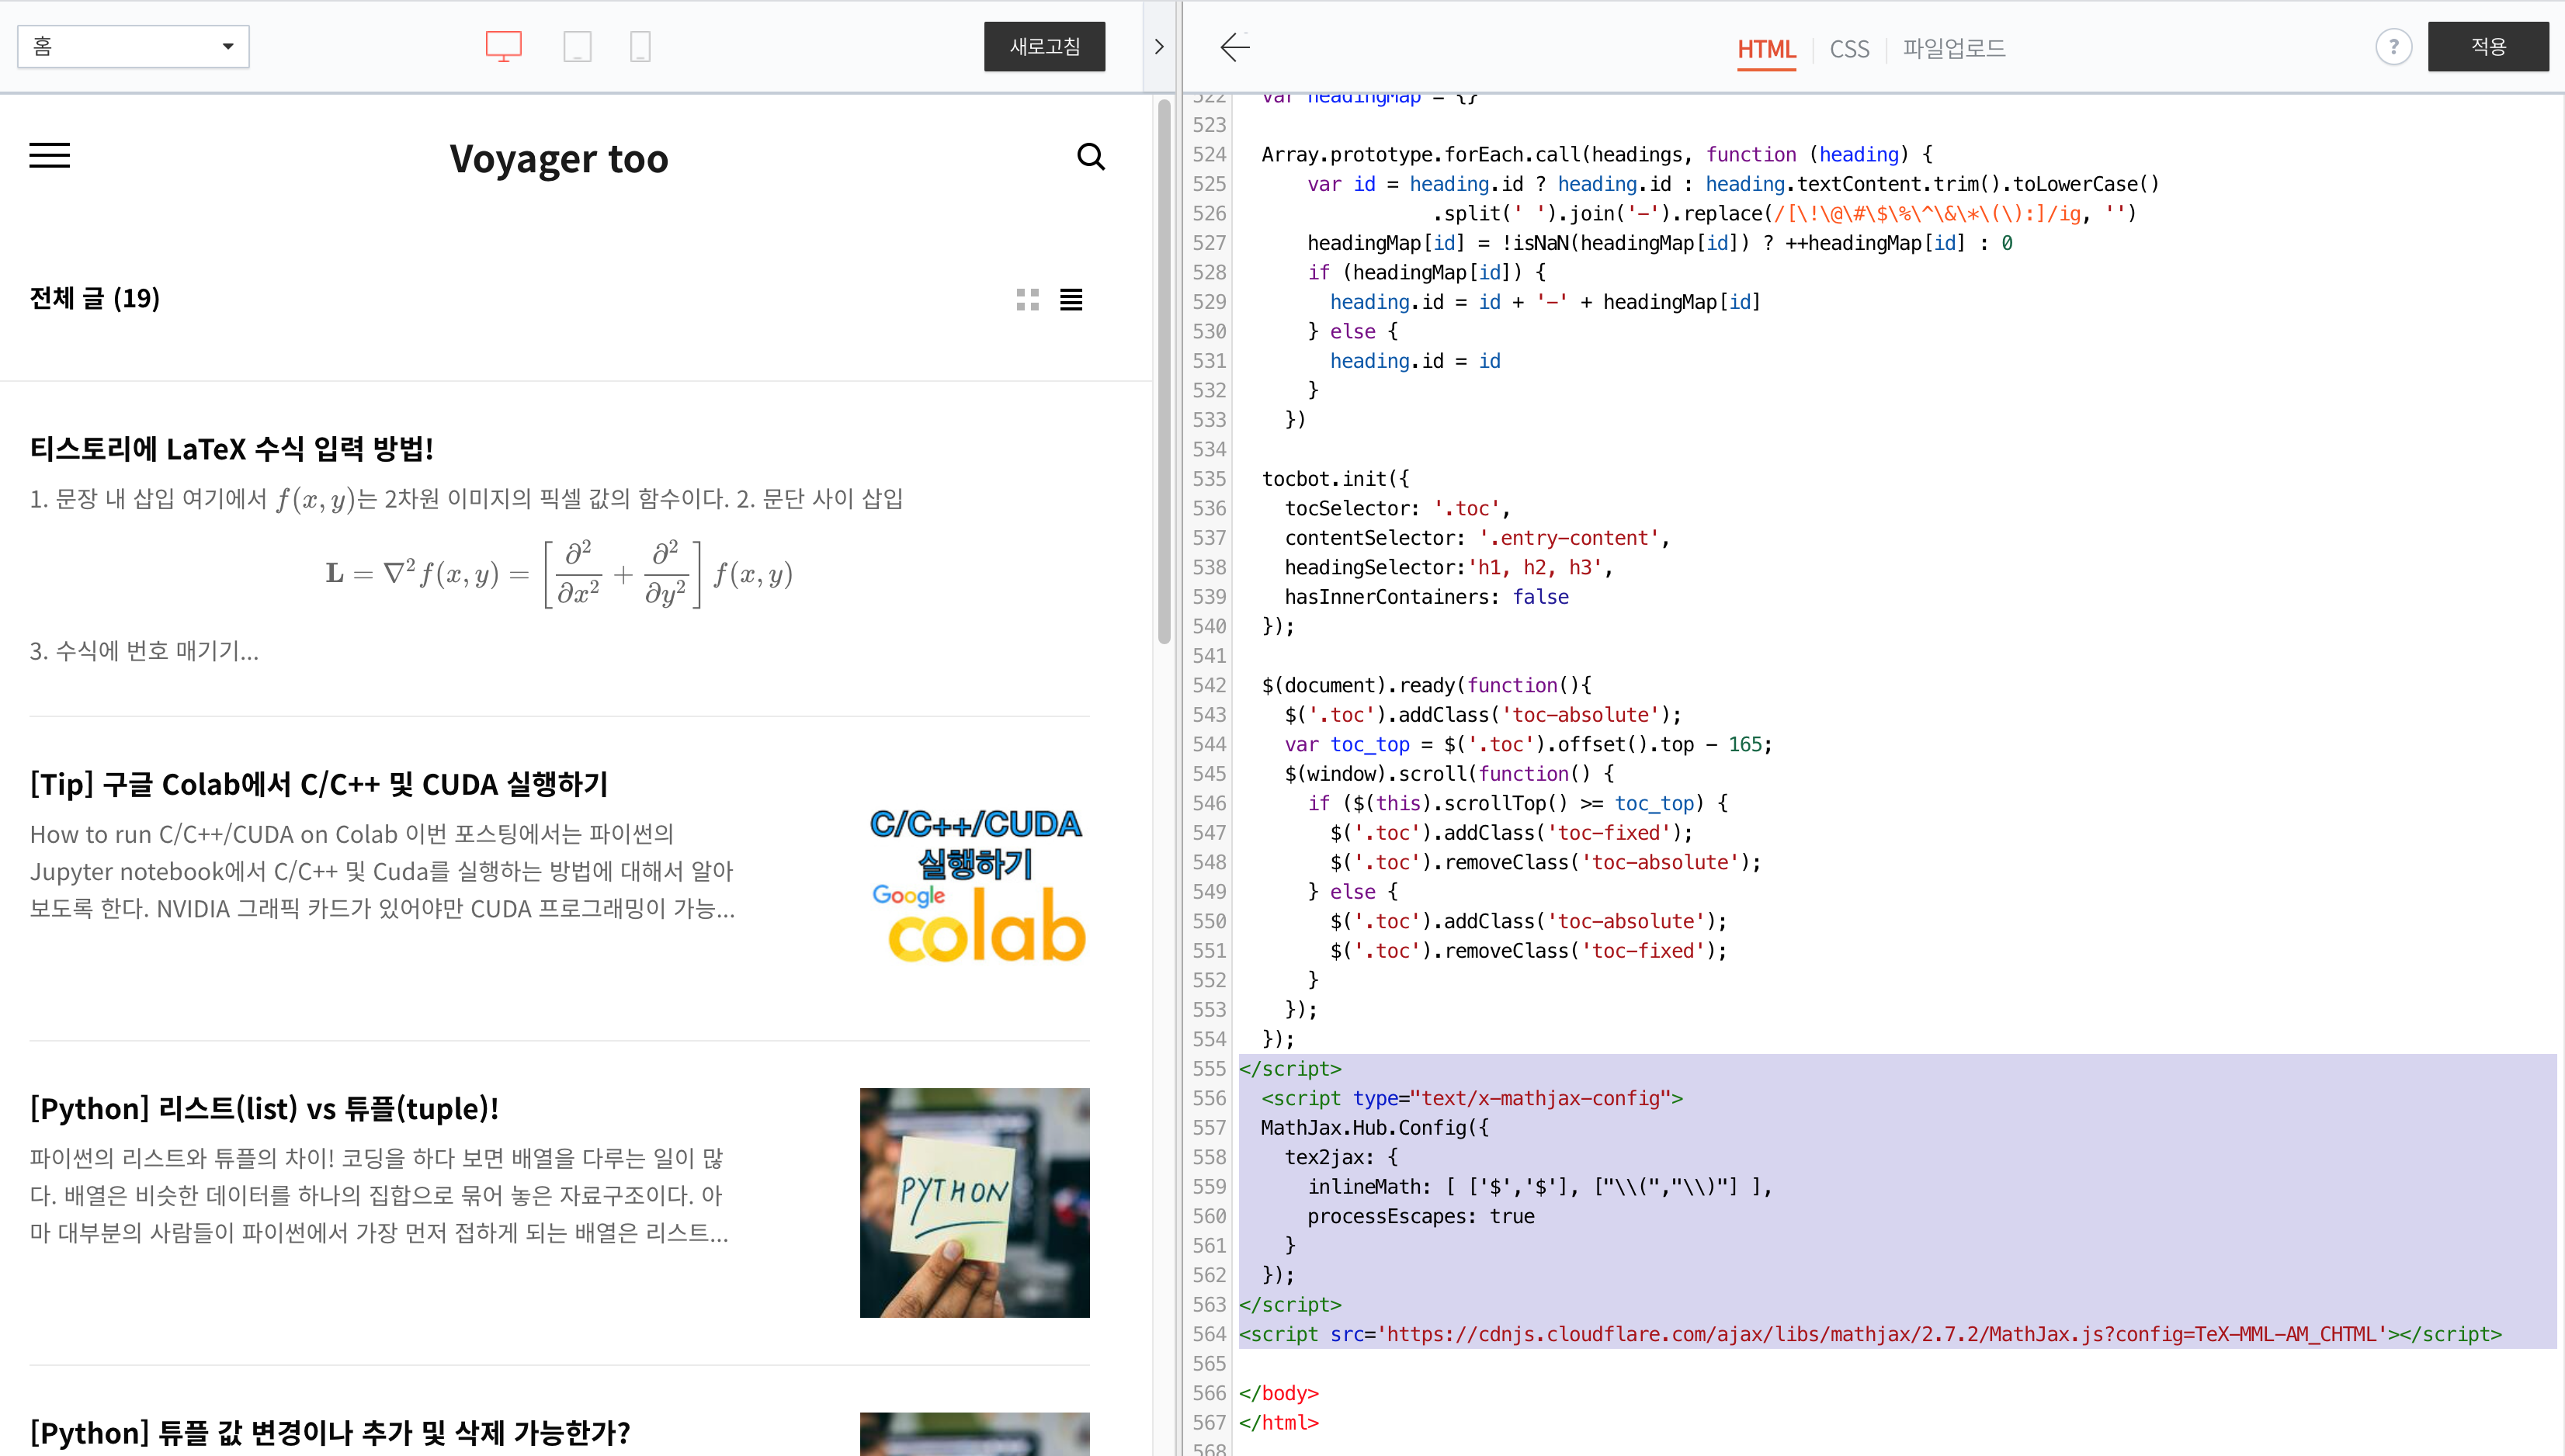
Task: Open the LaTeX 수식 입력 방법 post
Action: [231, 449]
